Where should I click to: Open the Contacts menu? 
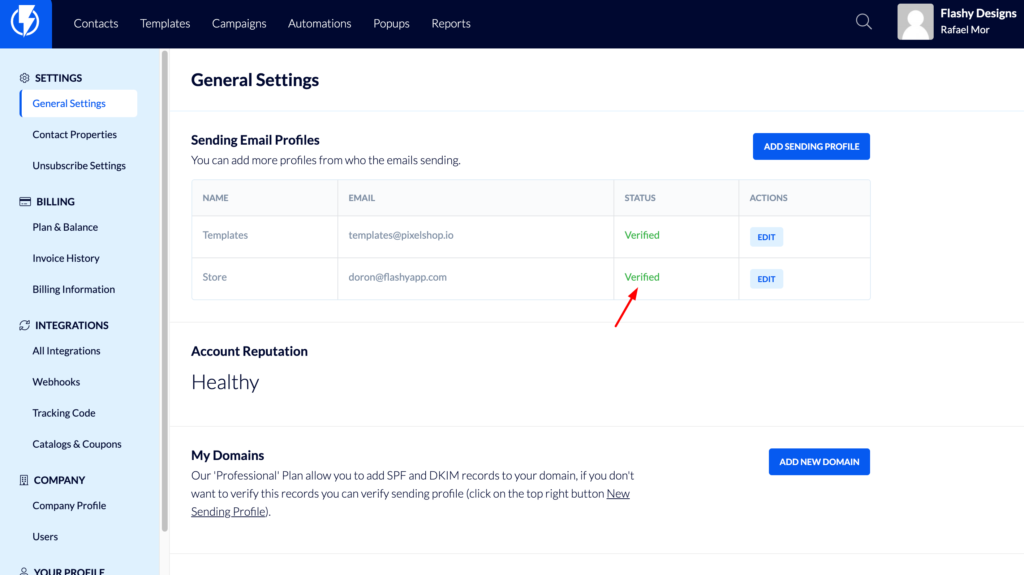coord(96,24)
